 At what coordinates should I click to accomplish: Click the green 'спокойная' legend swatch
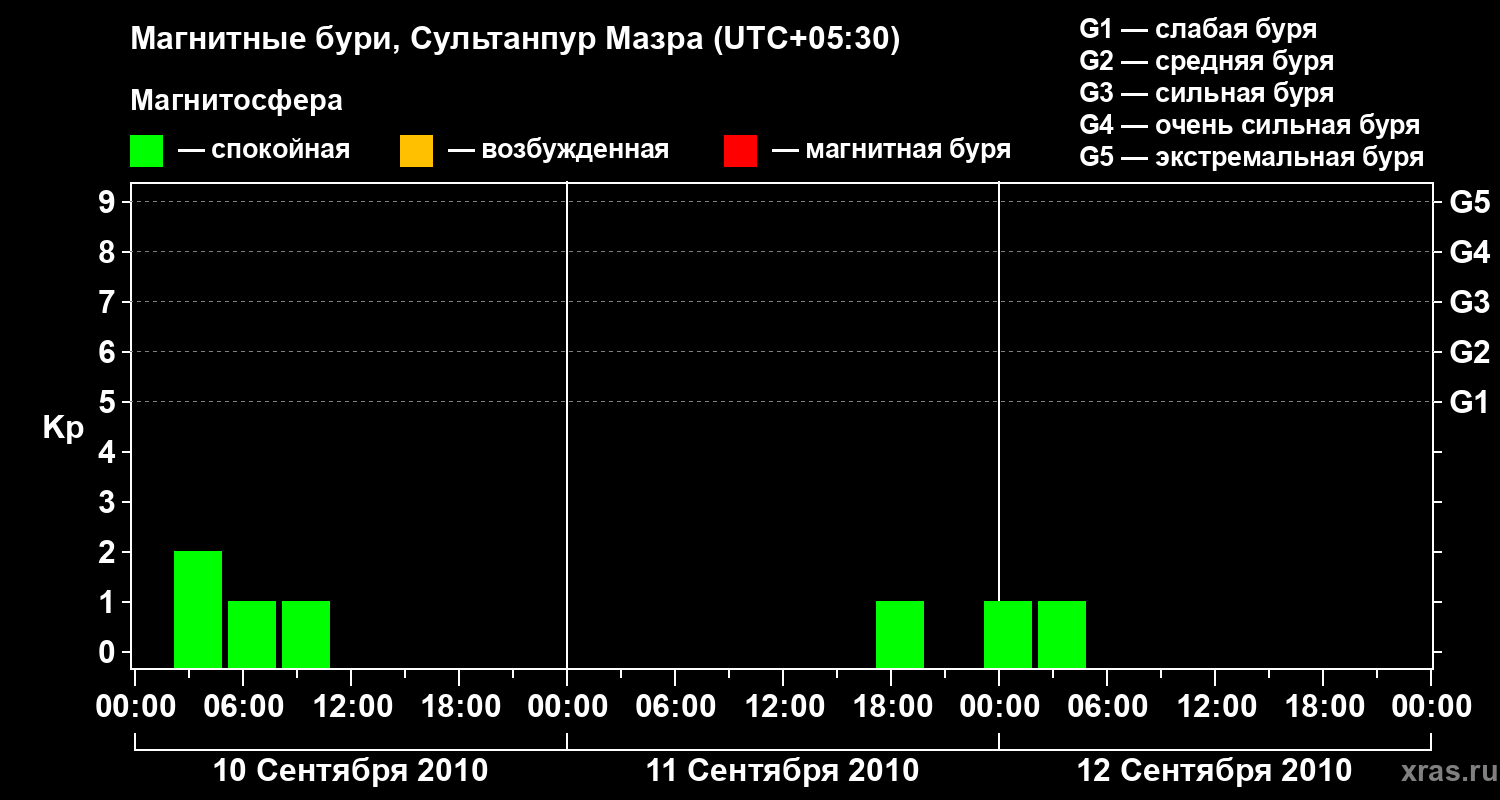pyautogui.click(x=147, y=151)
